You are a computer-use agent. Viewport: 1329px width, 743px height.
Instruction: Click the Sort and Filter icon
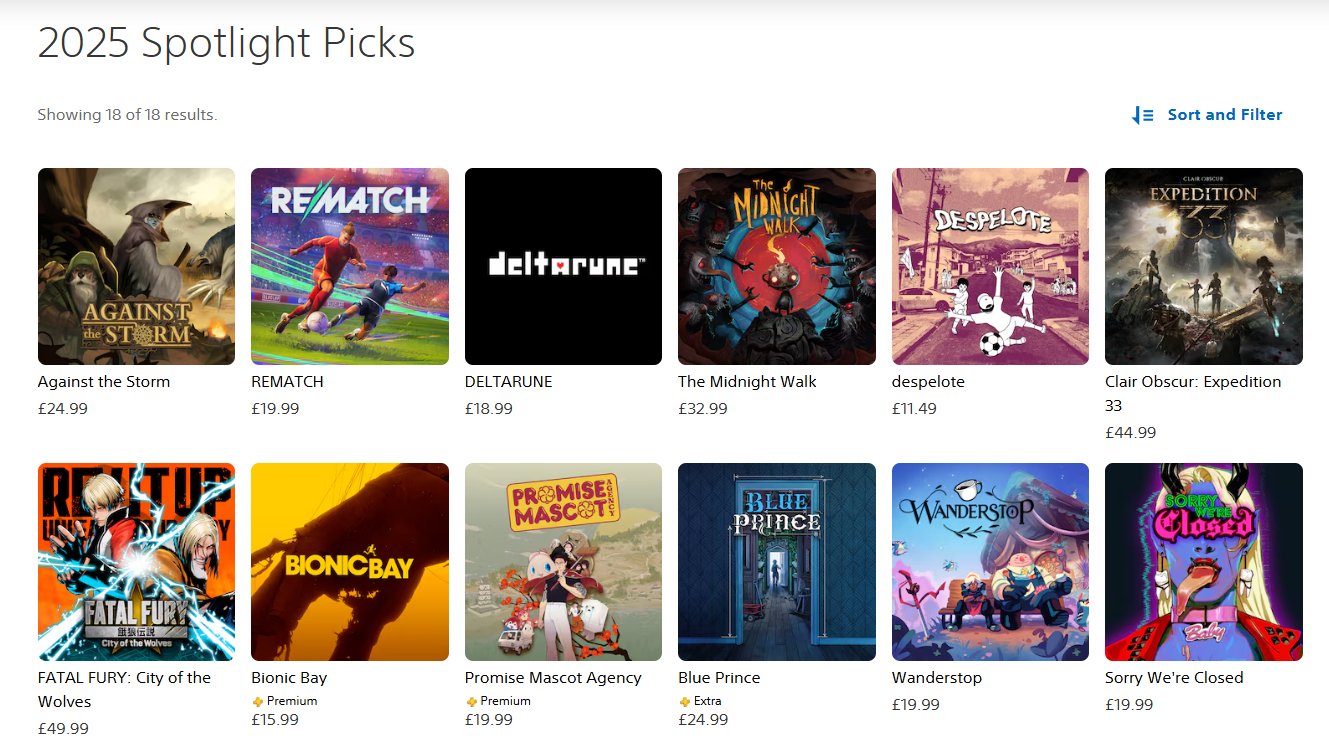coord(1143,115)
